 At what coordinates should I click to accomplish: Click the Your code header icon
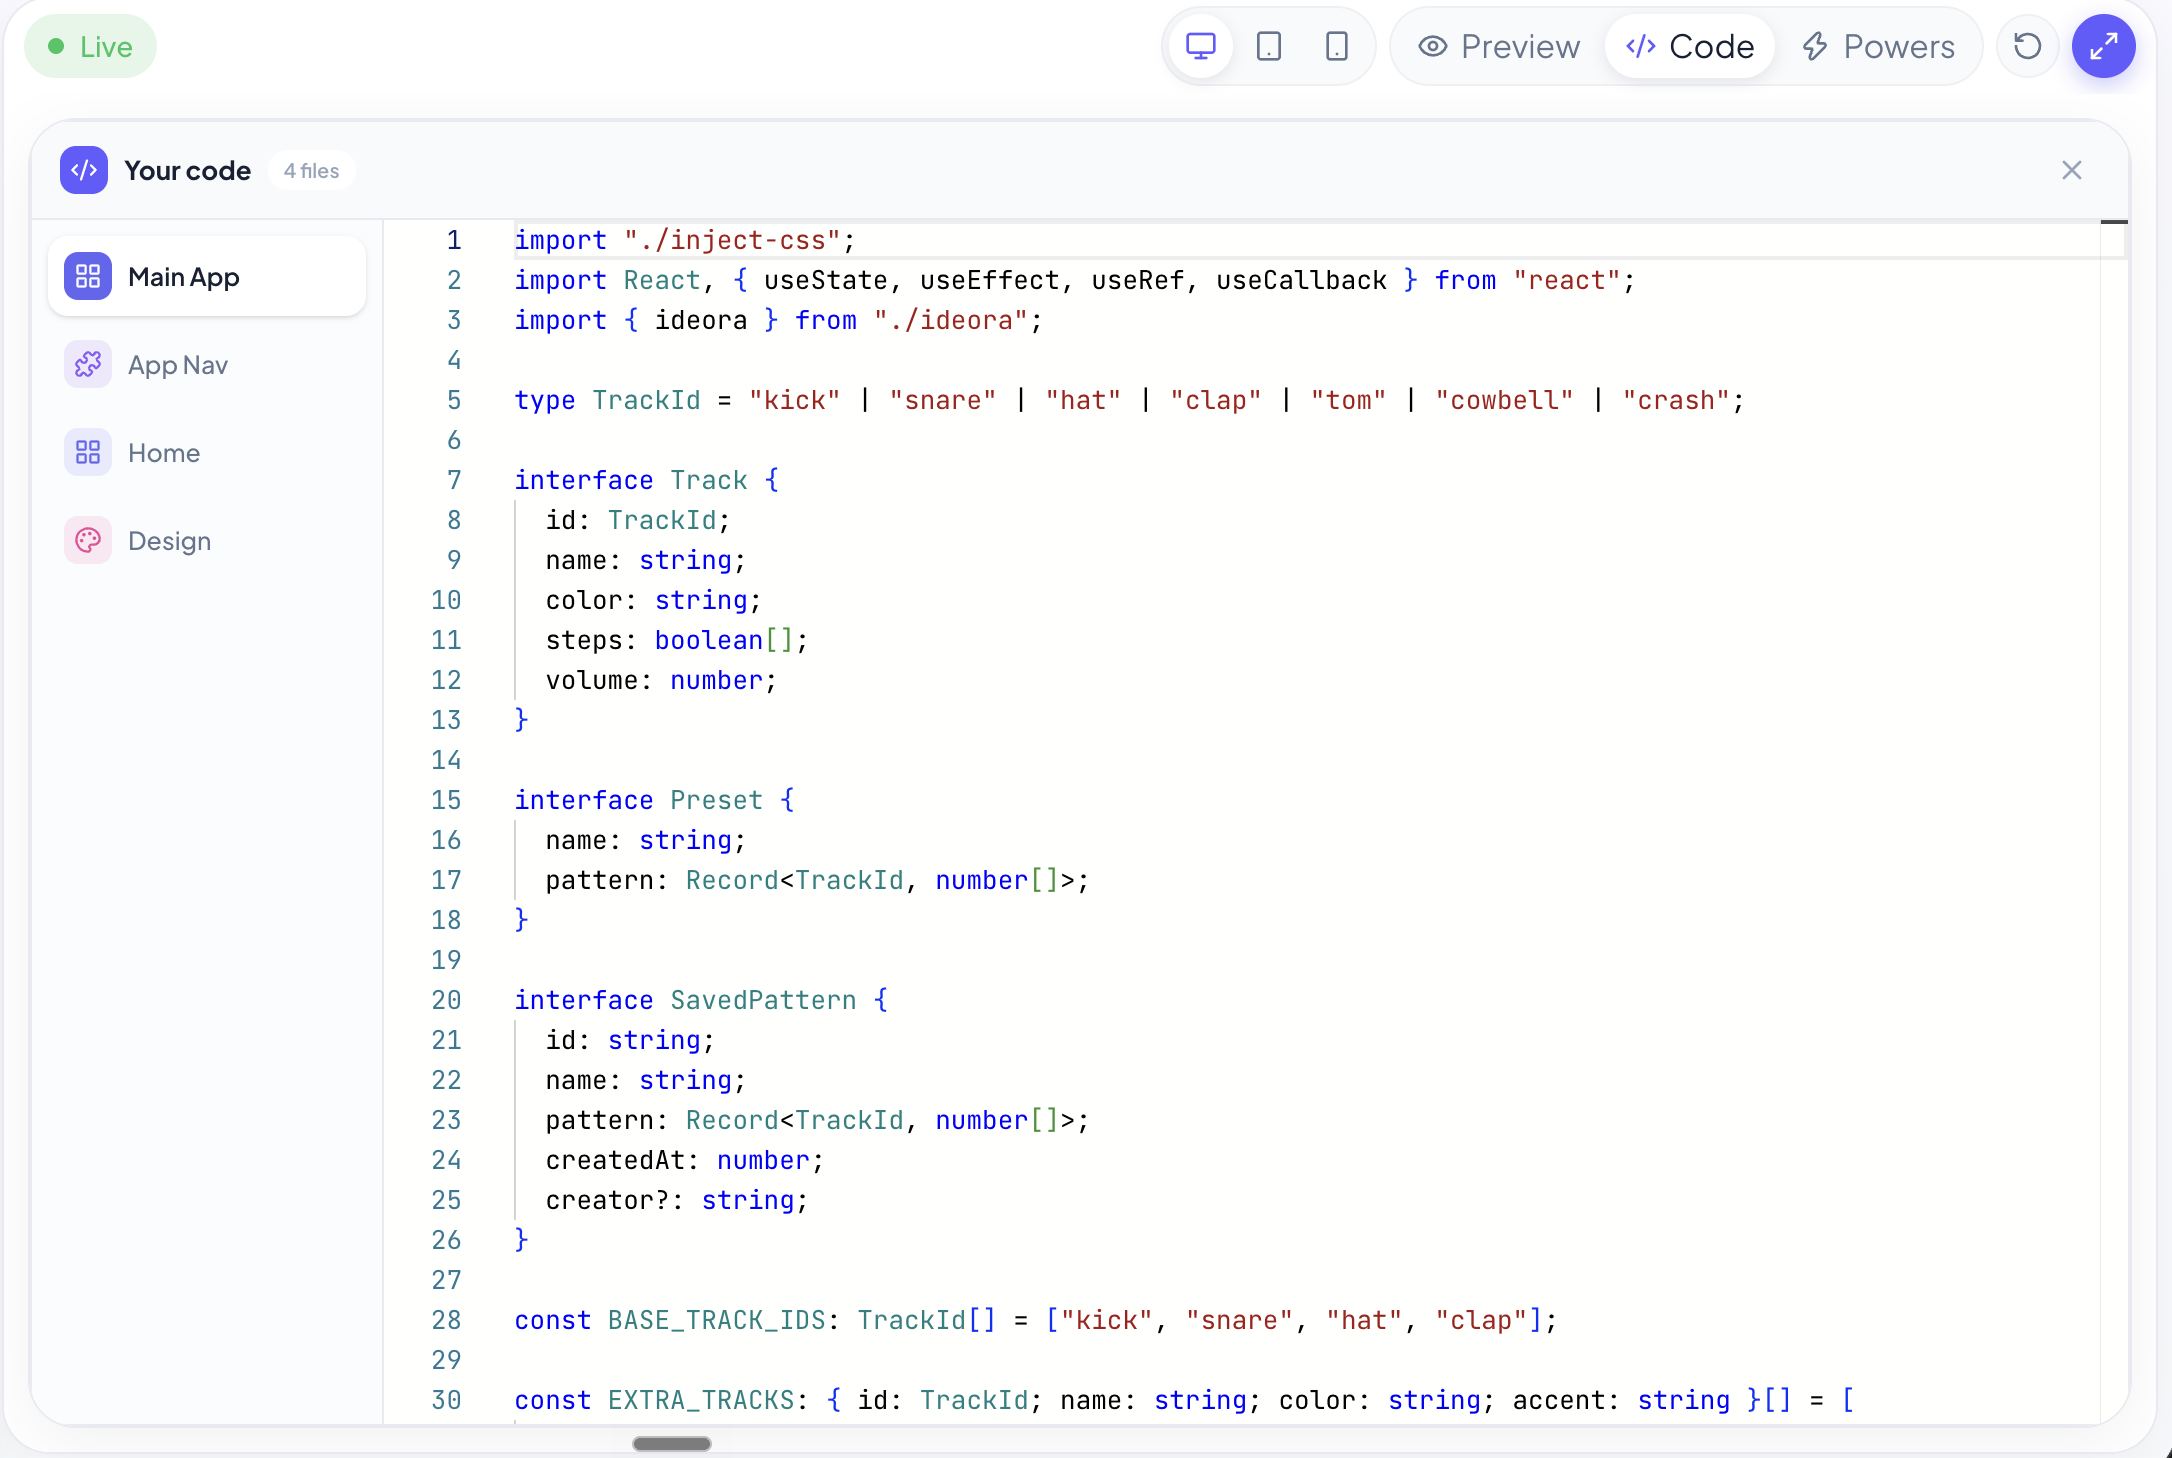pyautogui.click(x=84, y=171)
